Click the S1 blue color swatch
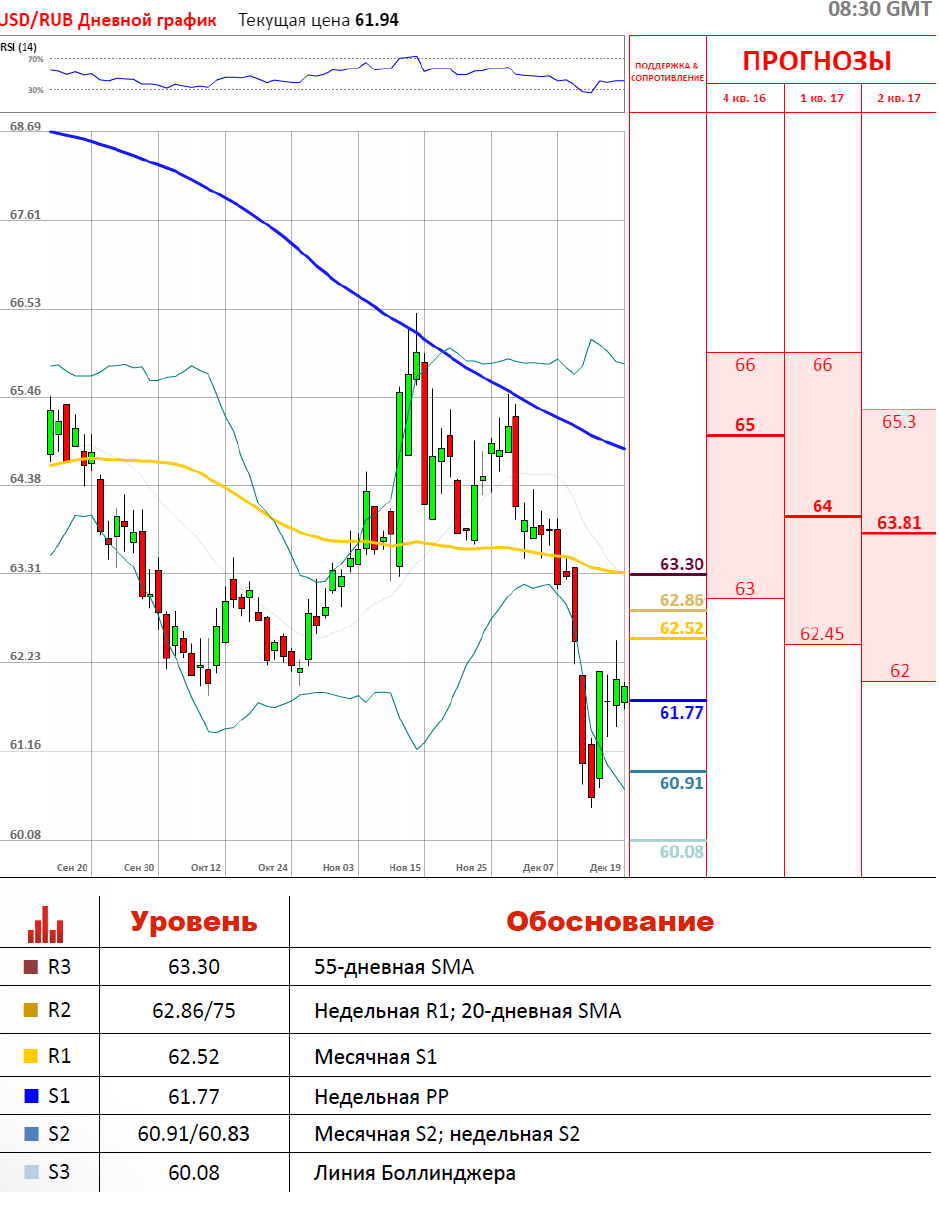Image resolution: width=939 pixels, height=1209 pixels. tap(30, 1096)
